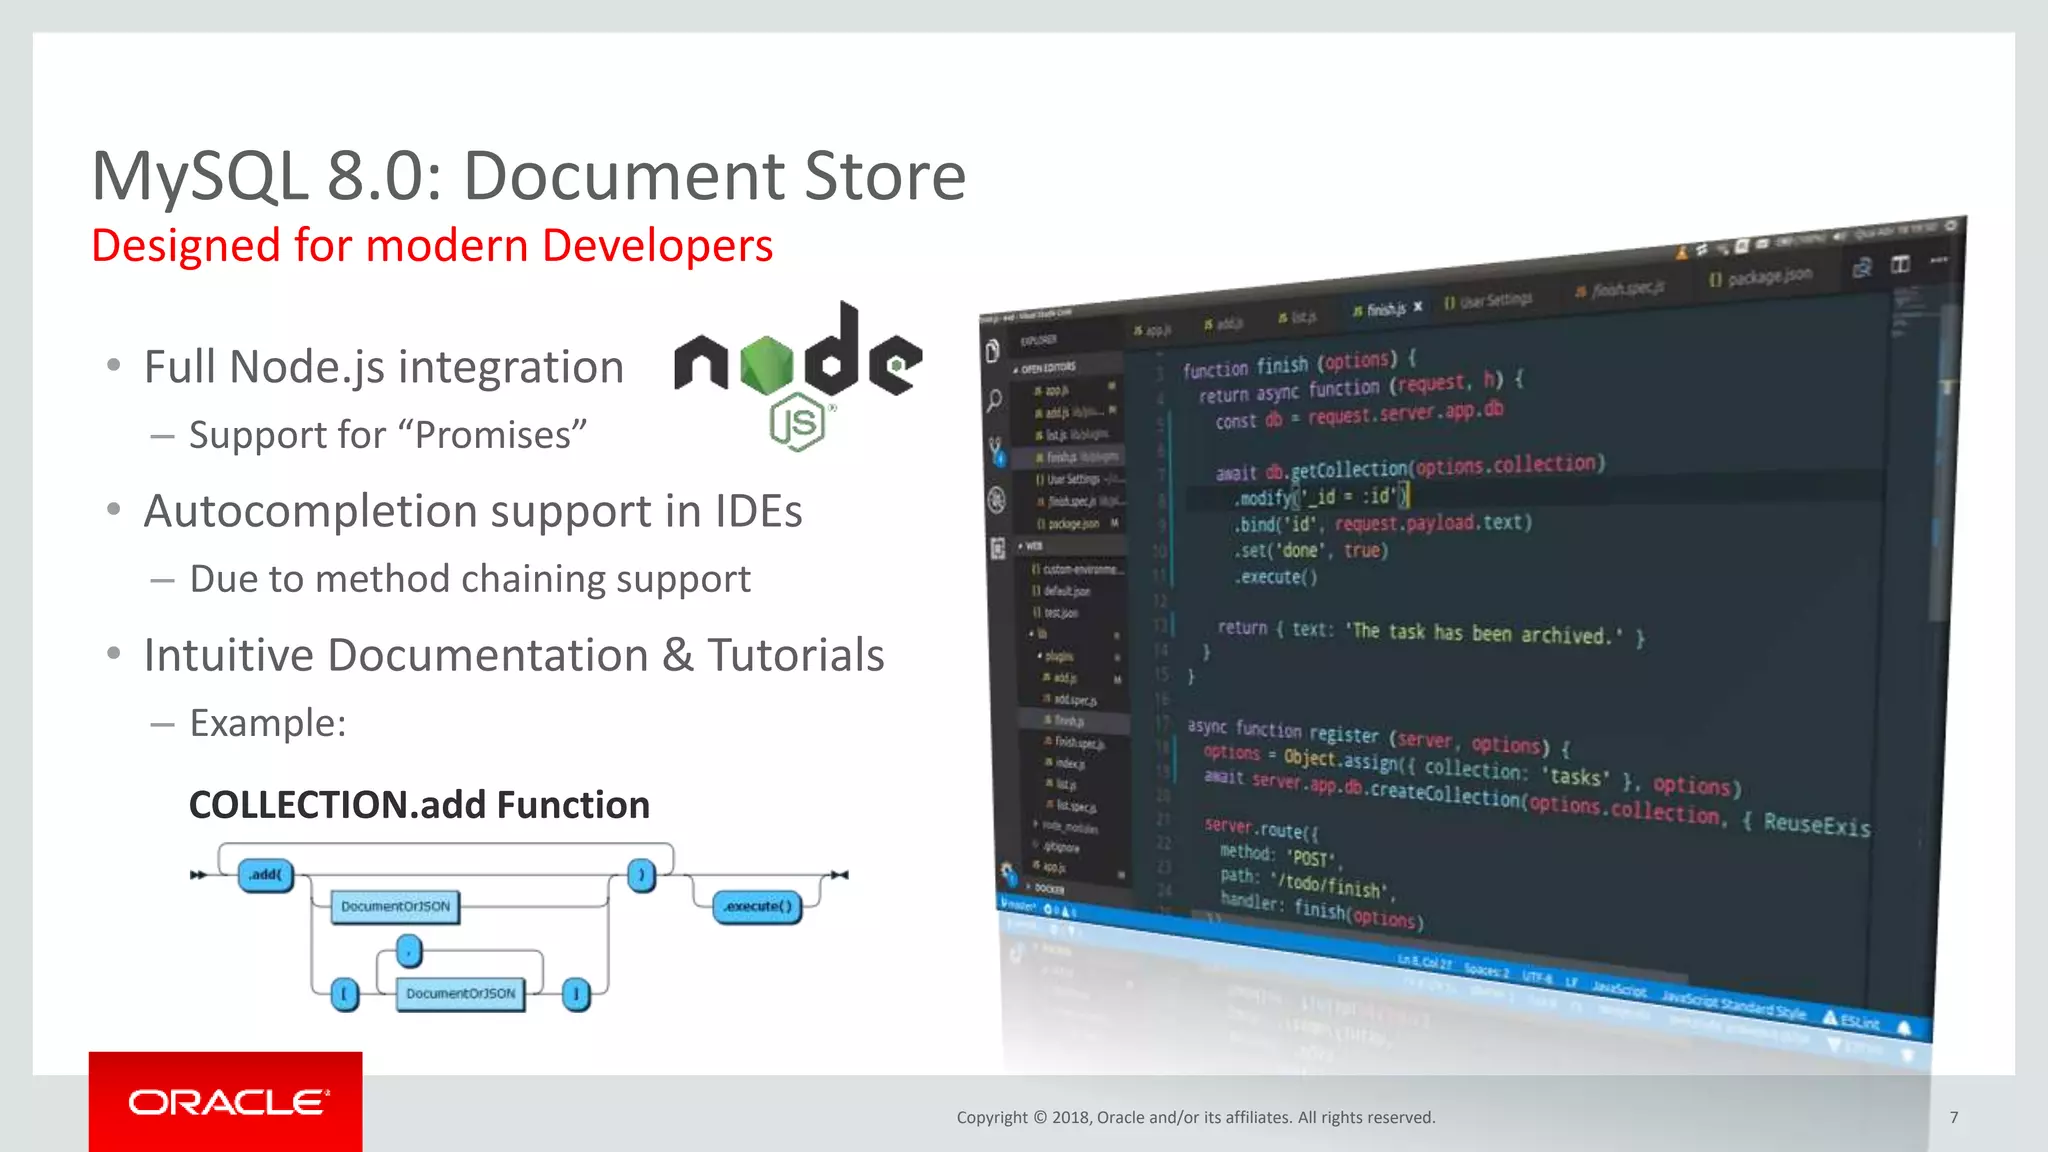Click the system power icon at the top right
Image resolution: width=2048 pixels, height=1152 pixels.
click(x=1951, y=226)
